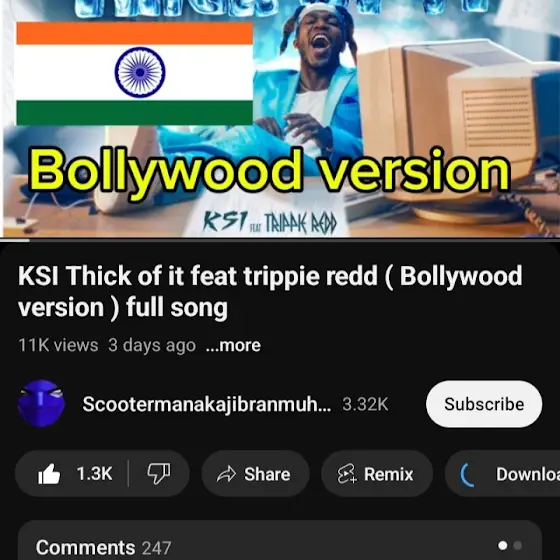
Task: Tap the video player Bollywood version text
Action: click(270, 171)
